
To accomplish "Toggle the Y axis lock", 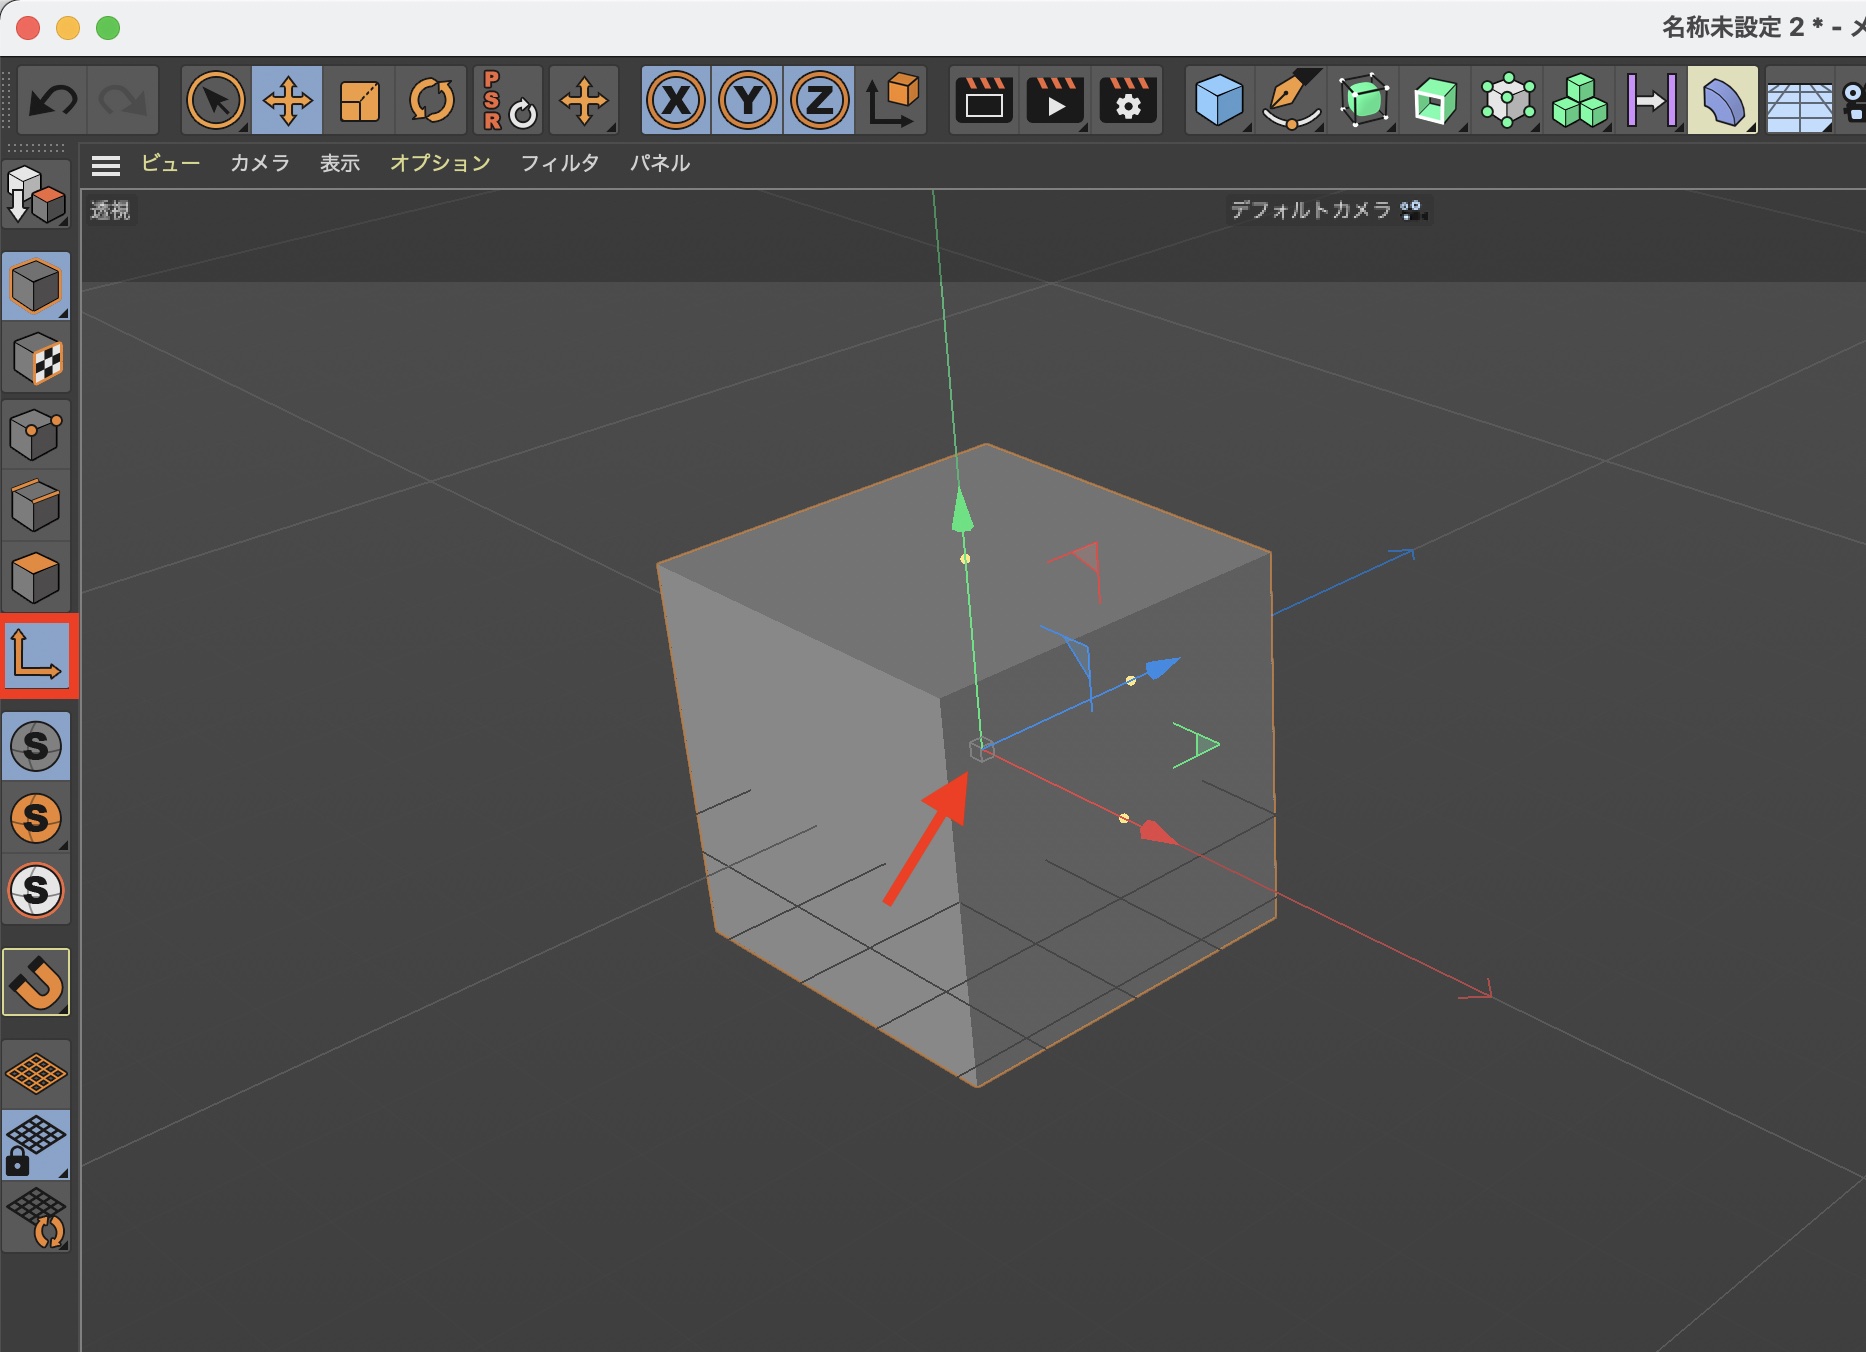I will tap(748, 101).
